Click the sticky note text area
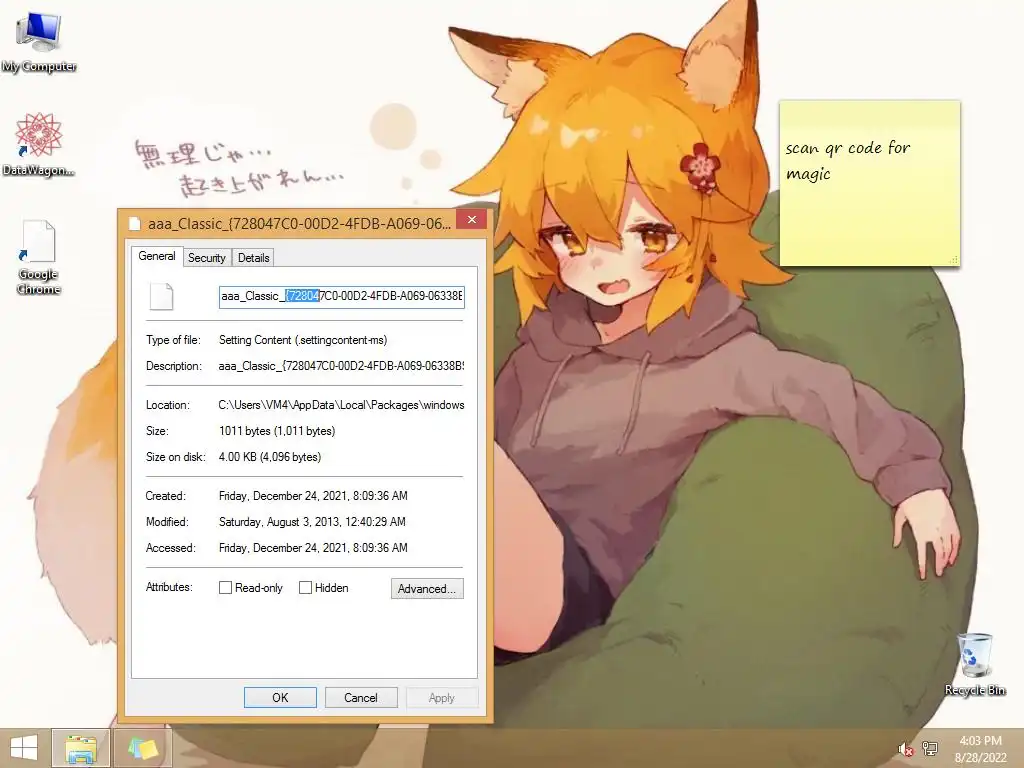This screenshot has height=768, width=1024. pos(869,189)
